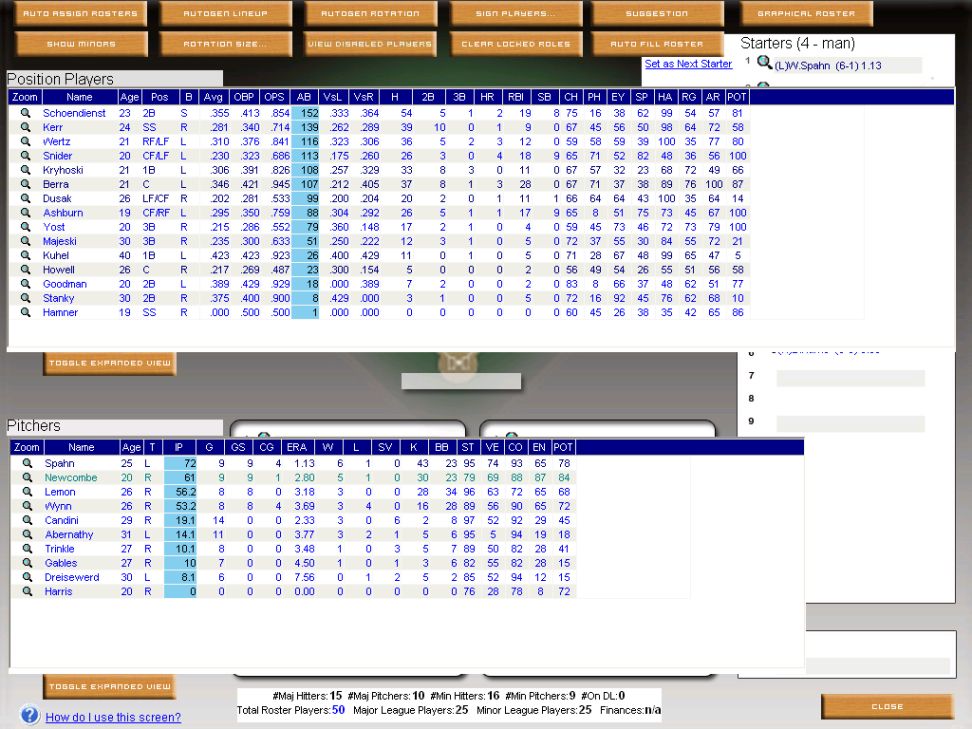972x729 pixels.
Task: Select Newcombe in pitchers list
Action: [x=71, y=477]
